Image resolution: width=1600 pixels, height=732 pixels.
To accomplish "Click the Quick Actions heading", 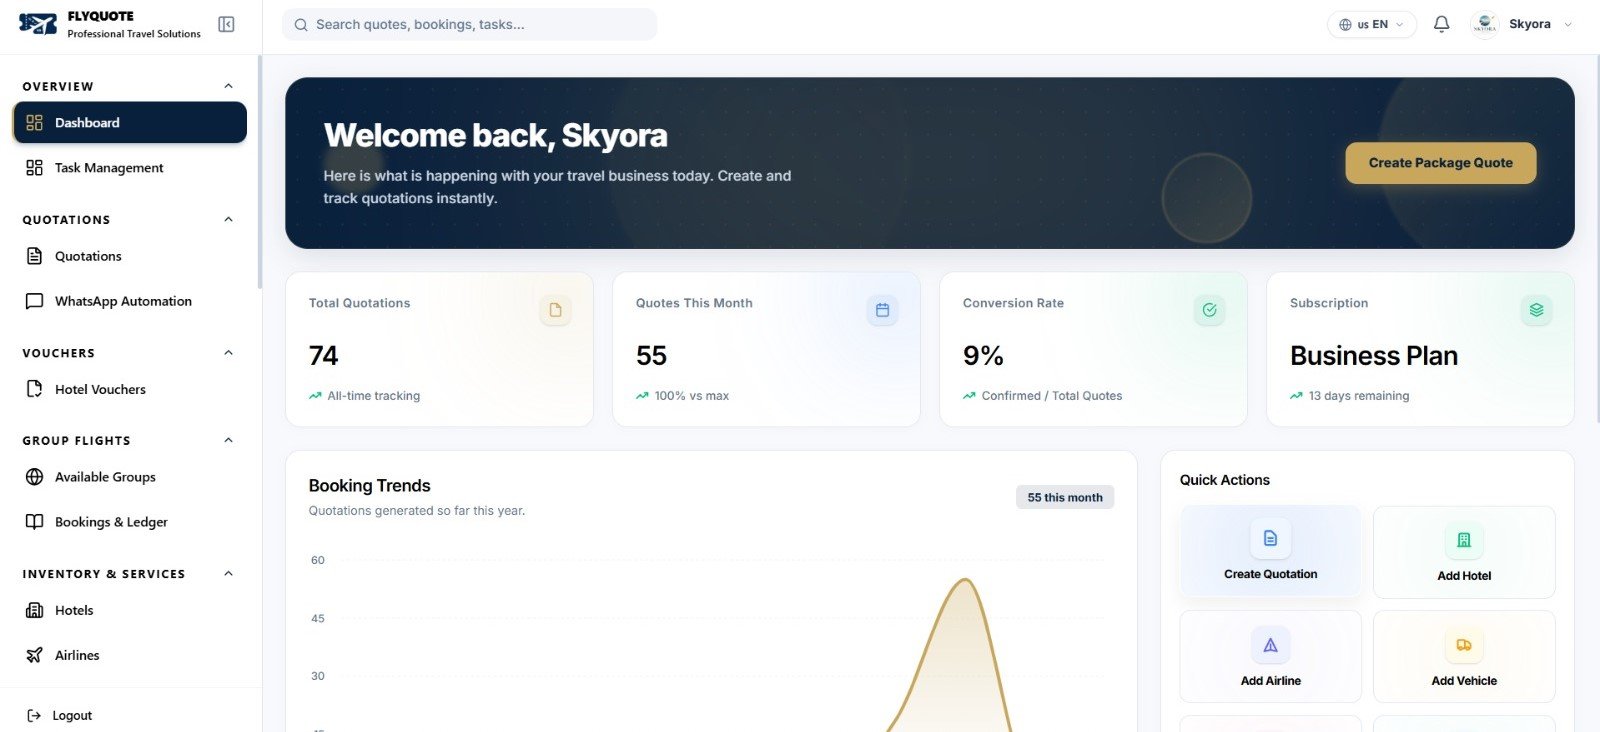I will point(1224,480).
